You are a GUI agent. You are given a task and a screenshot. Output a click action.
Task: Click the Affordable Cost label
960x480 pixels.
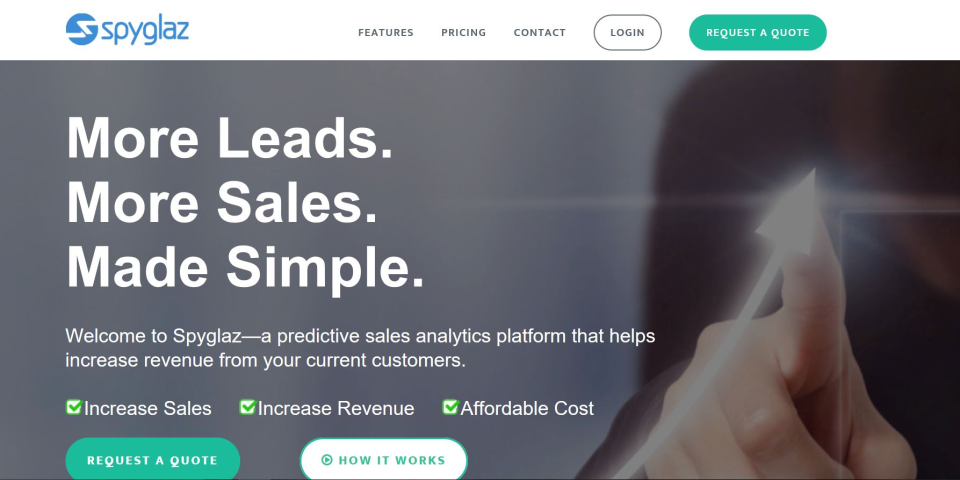click(527, 408)
